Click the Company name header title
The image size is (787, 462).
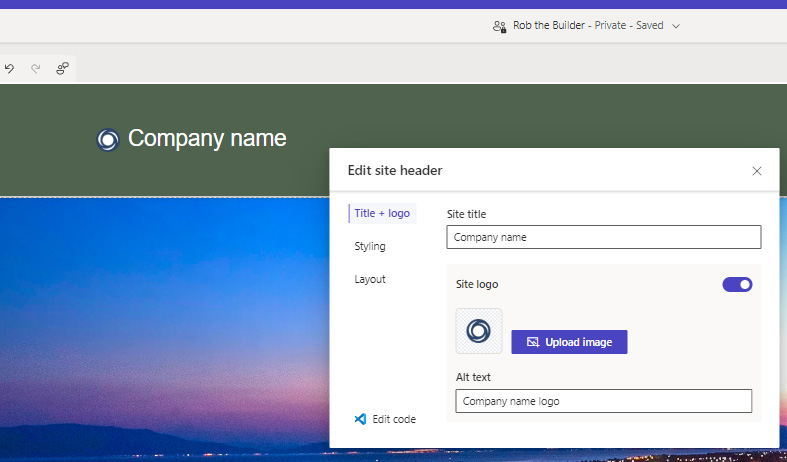click(x=207, y=138)
